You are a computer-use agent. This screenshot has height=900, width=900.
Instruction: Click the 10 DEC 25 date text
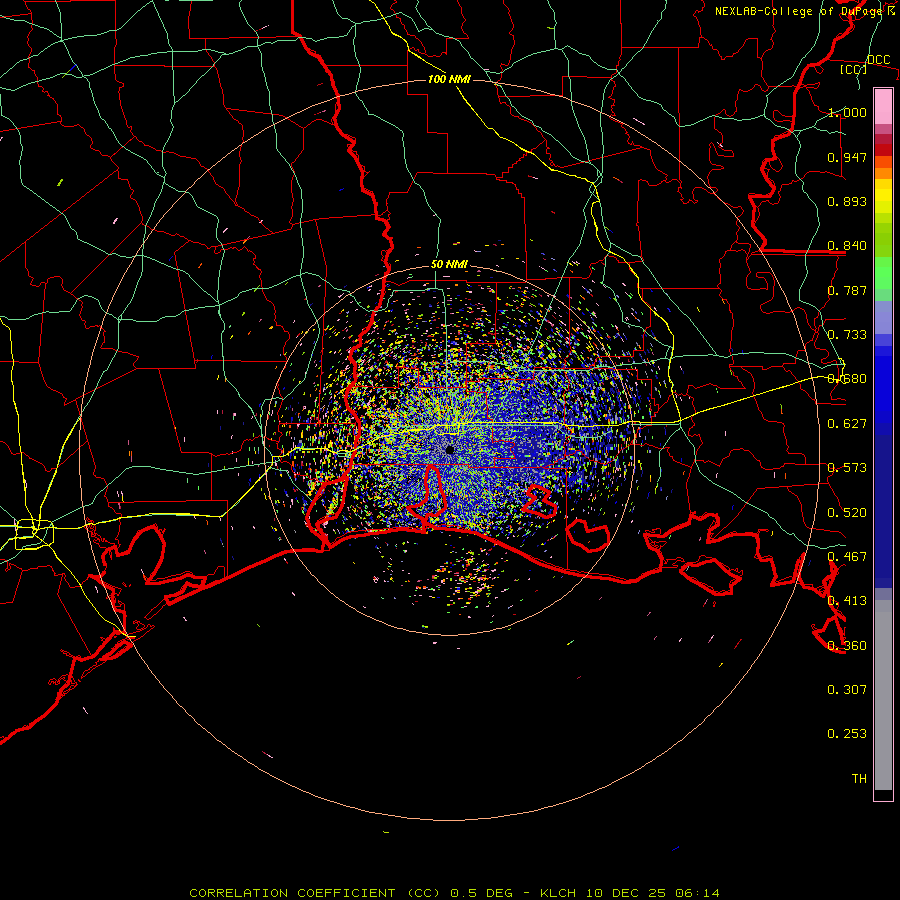tap(626, 893)
